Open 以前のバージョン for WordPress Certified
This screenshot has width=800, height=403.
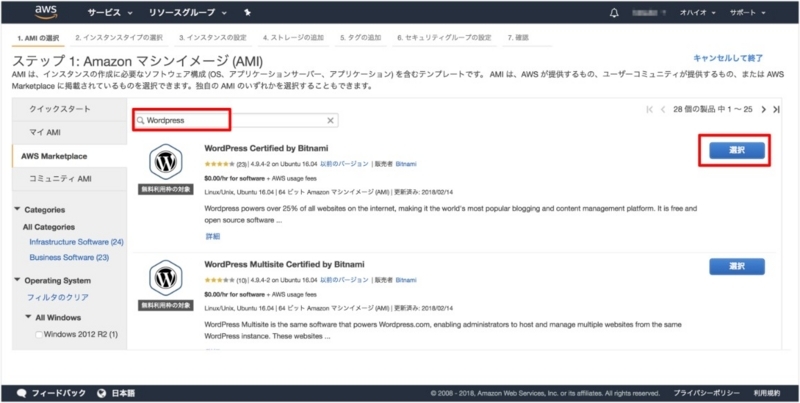coord(344,164)
